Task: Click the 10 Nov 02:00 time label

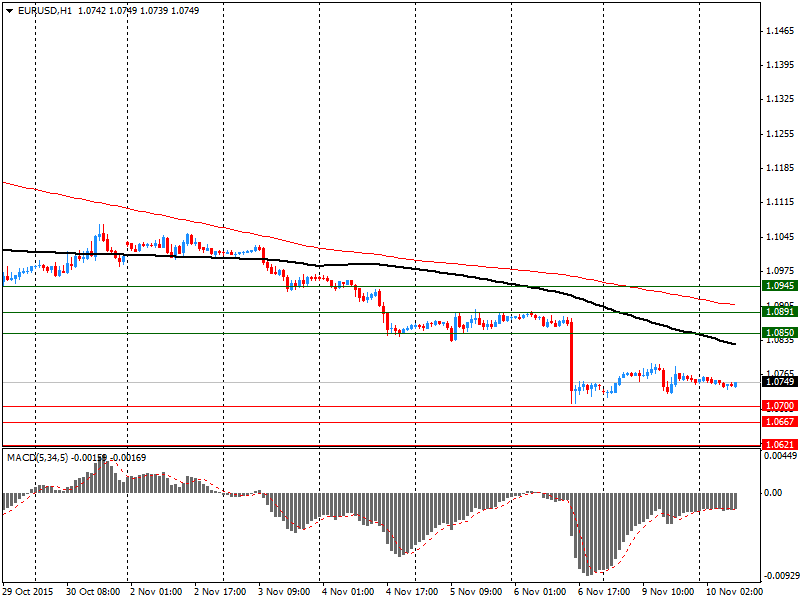Action: pos(734,592)
